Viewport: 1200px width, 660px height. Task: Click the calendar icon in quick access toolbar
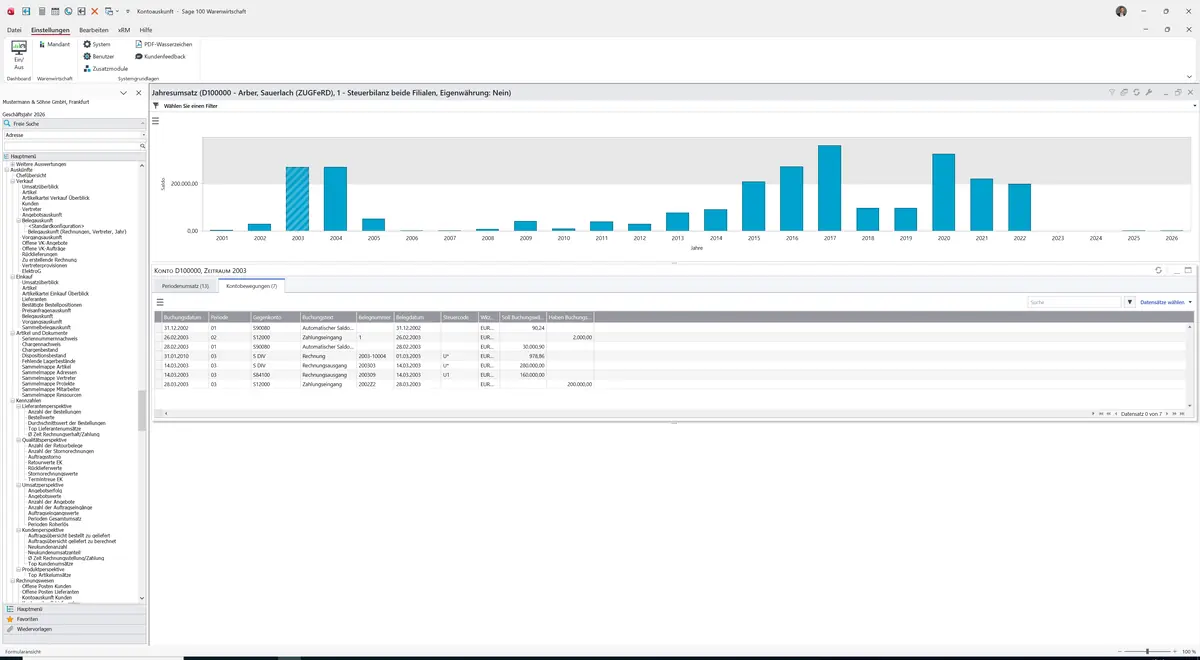pyautogui.click(x=54, y=11)
